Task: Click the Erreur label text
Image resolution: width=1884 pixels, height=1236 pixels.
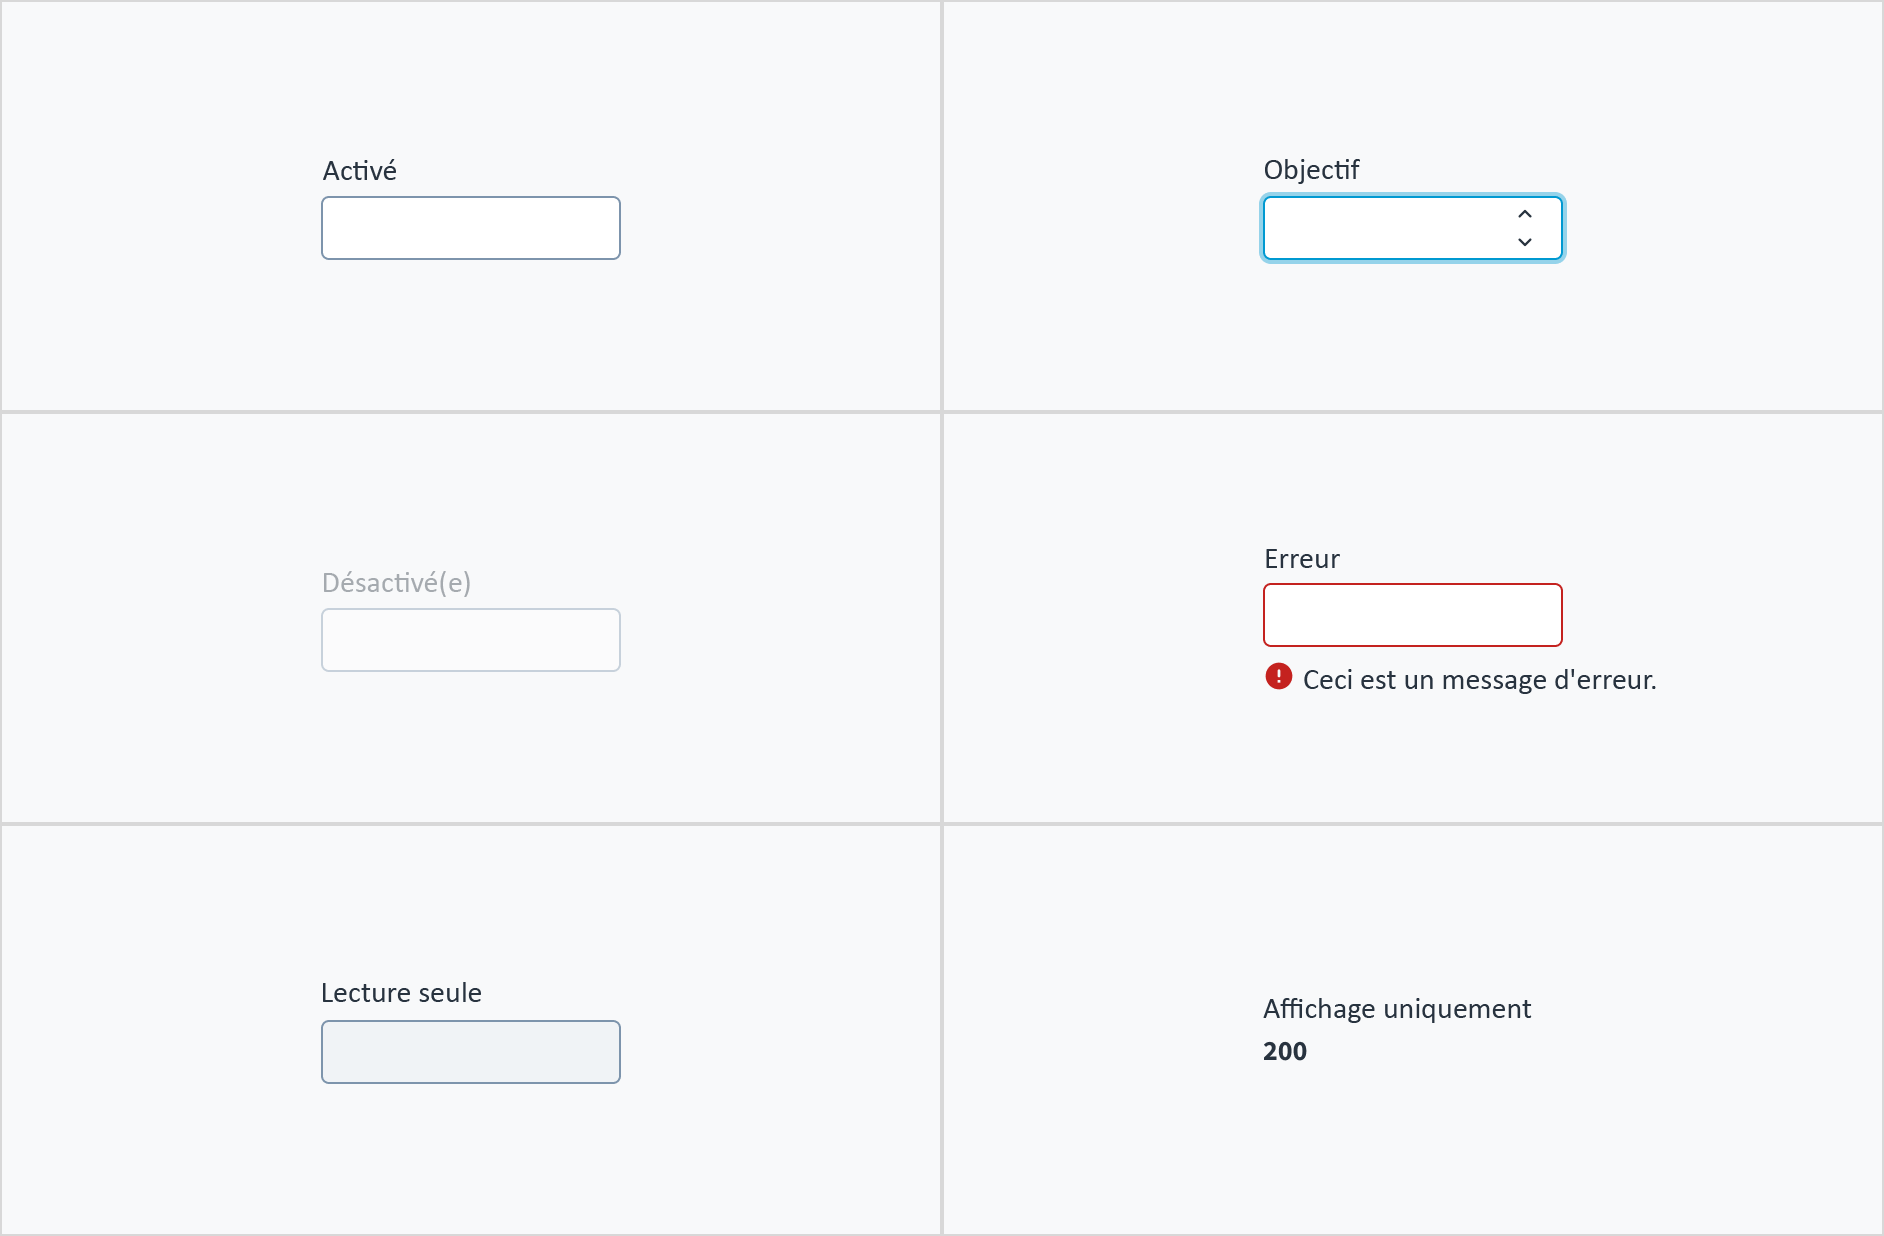Action: point(1301,559)
